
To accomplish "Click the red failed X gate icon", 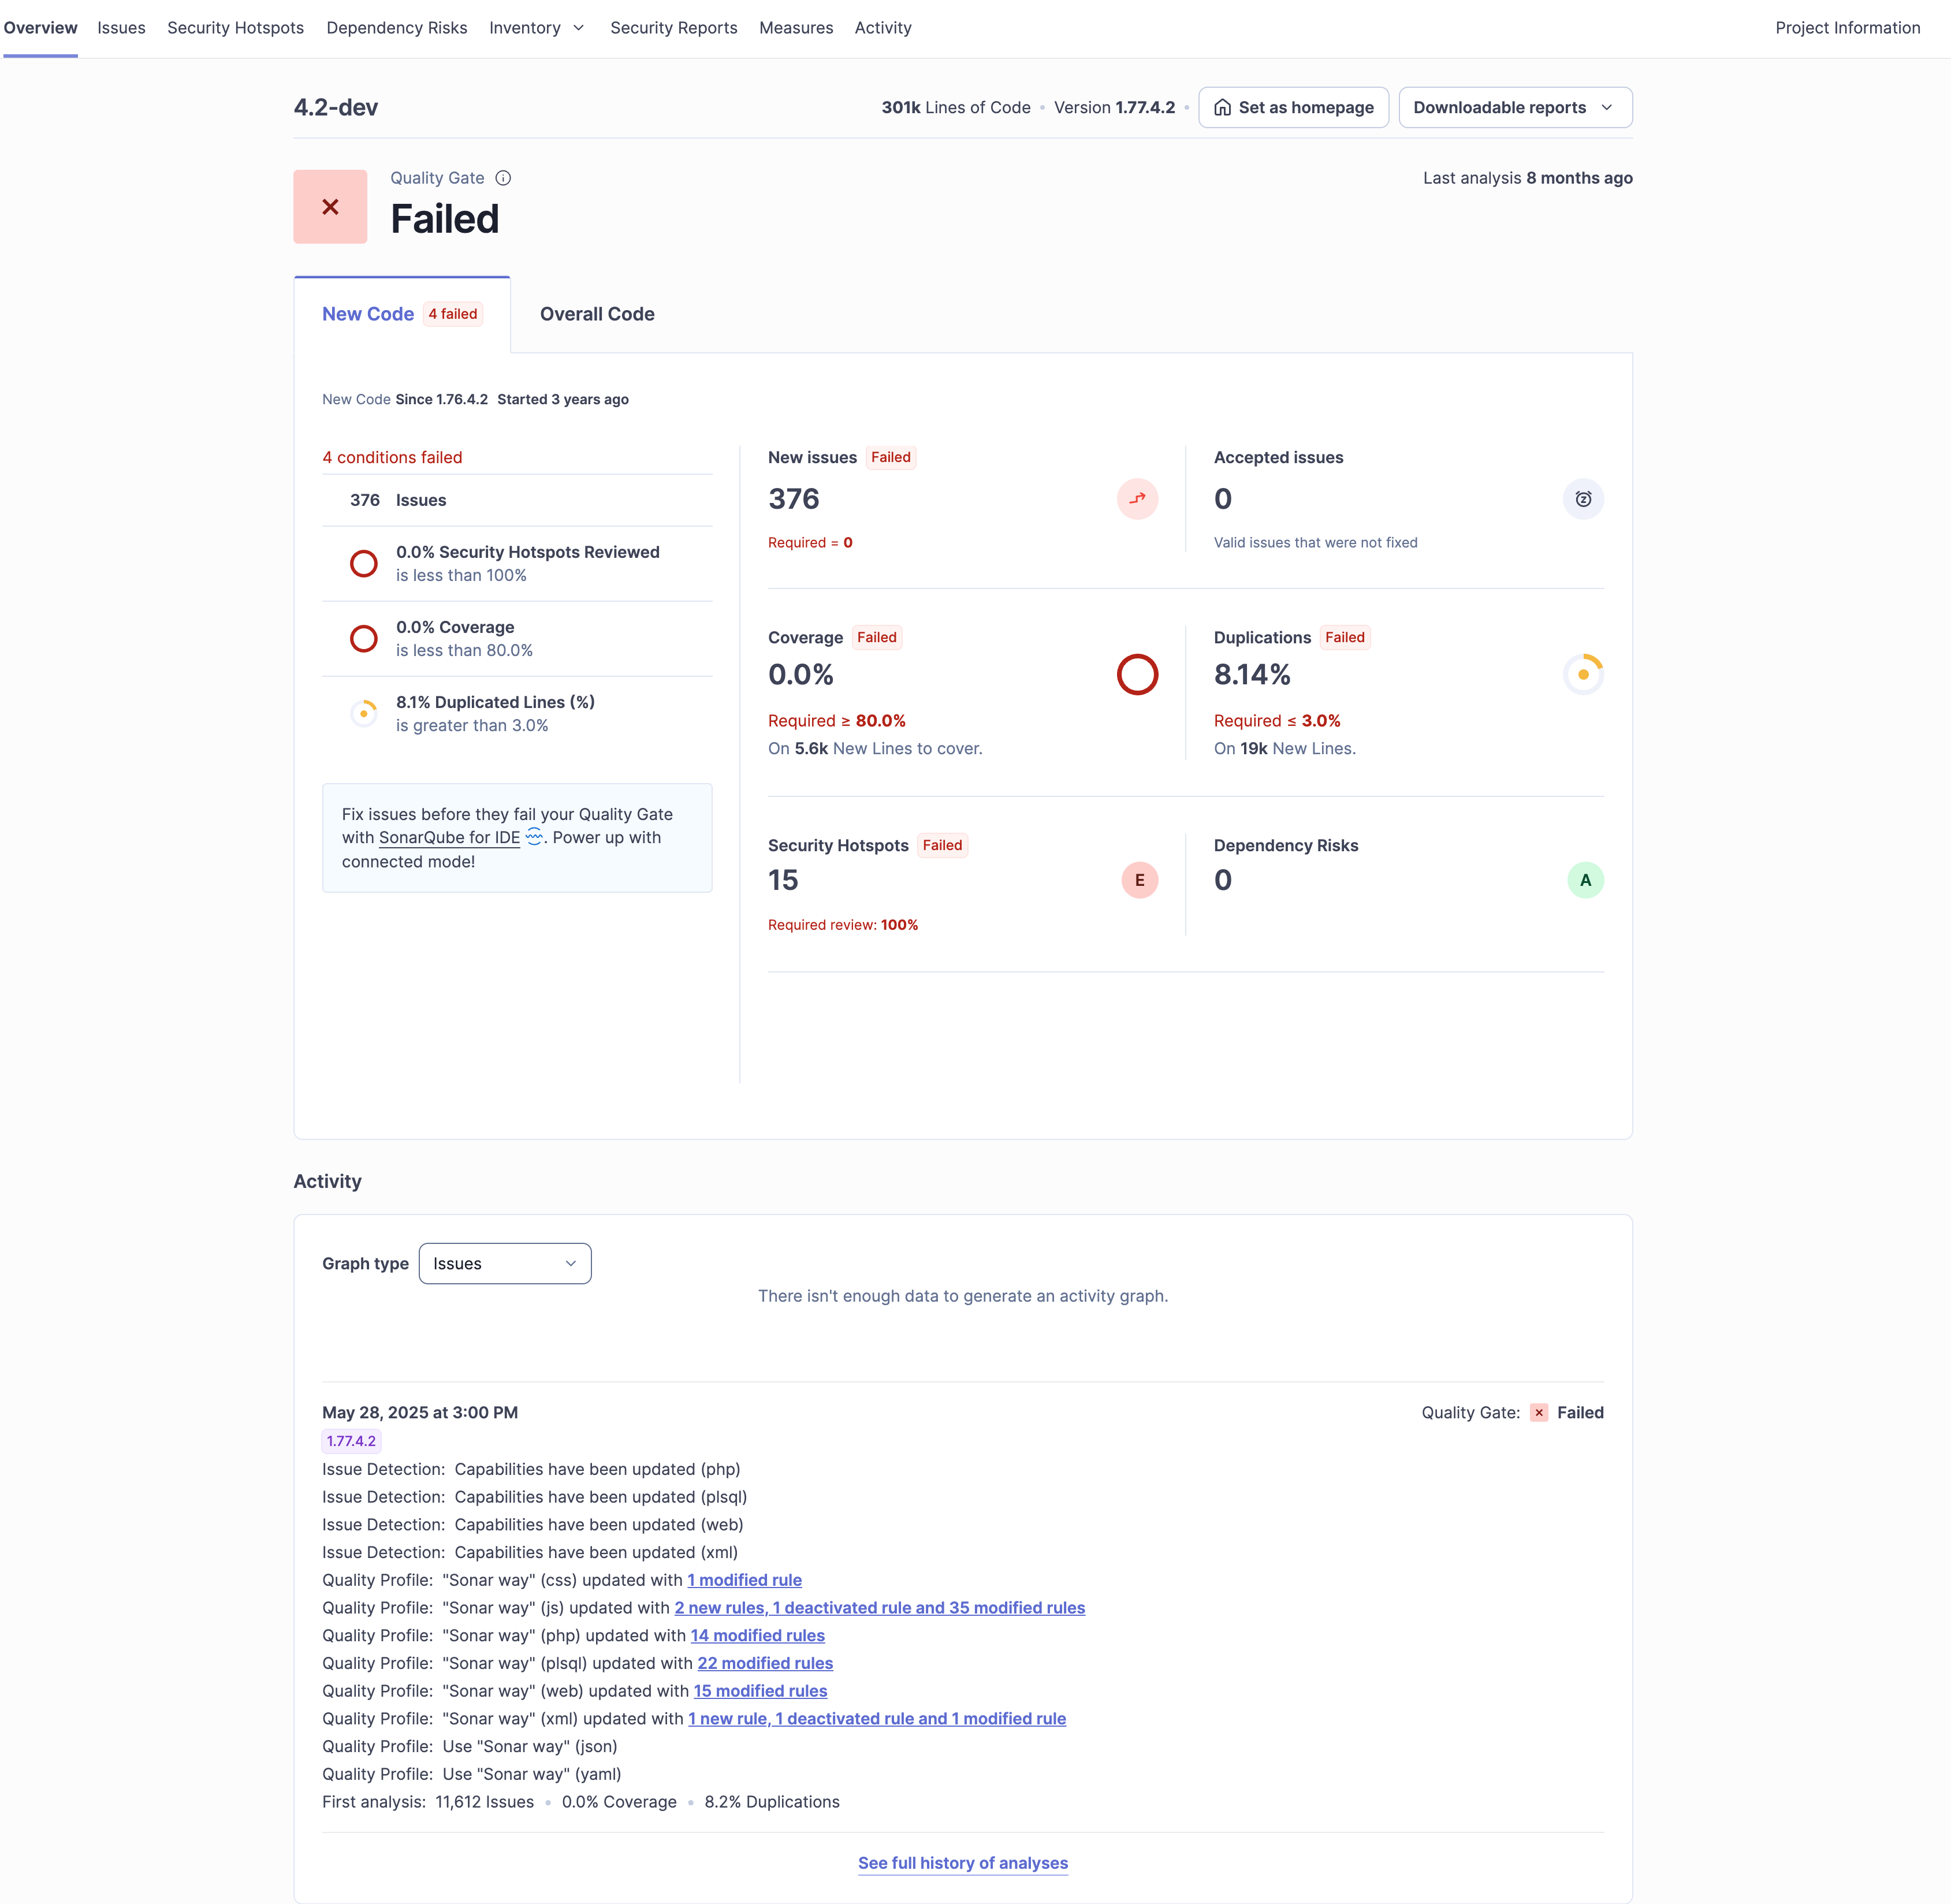I will point(330,207).
